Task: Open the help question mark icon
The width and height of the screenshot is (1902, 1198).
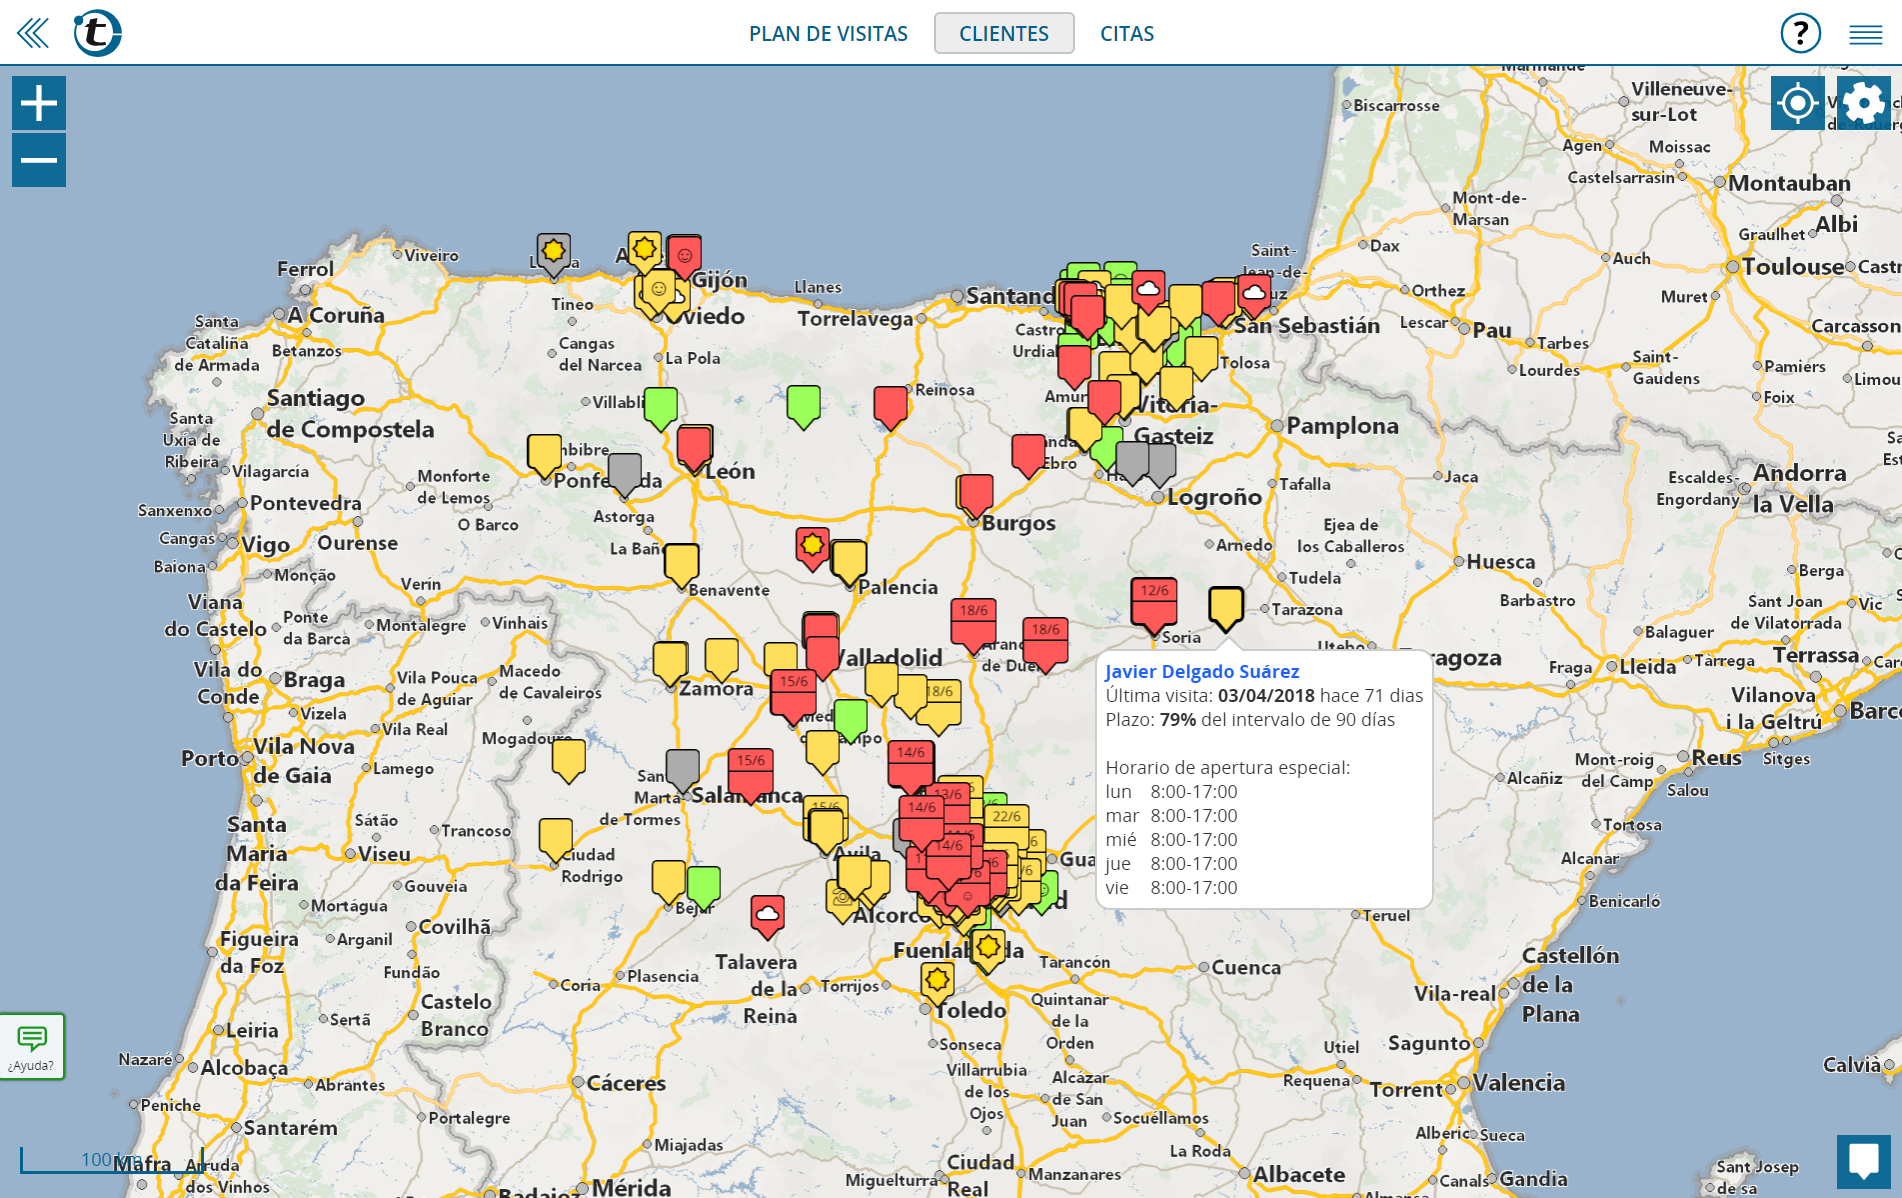Action: 1800,33
